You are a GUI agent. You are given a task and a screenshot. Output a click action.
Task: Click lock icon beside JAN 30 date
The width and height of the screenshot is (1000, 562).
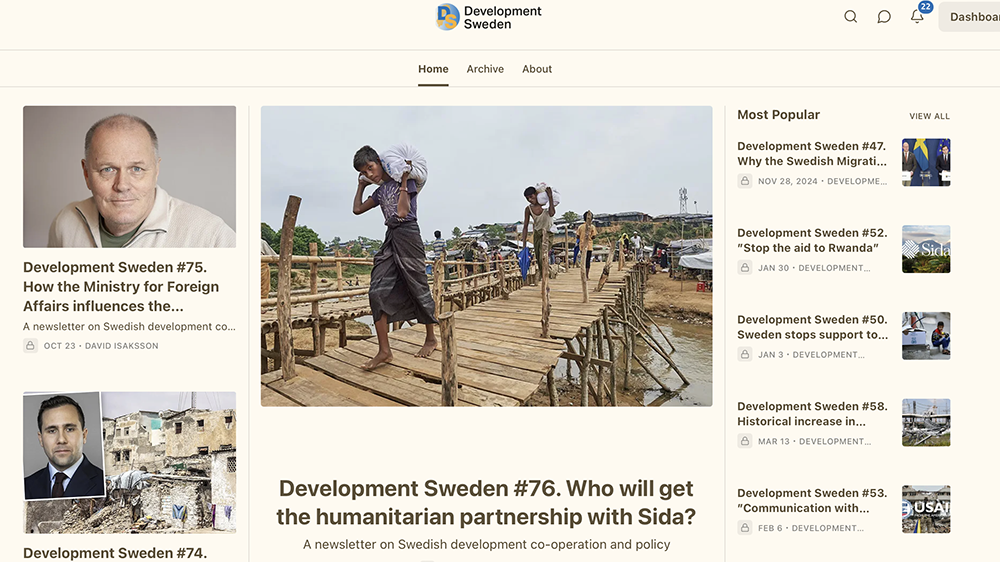pos(745,268)
